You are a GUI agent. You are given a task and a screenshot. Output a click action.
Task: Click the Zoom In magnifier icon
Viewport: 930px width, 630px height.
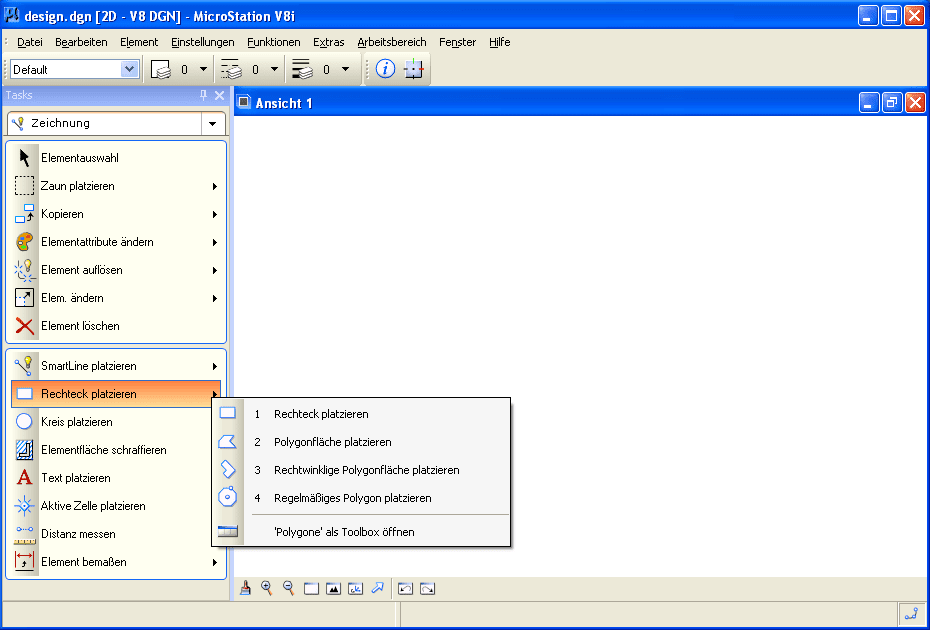(267, 589)
